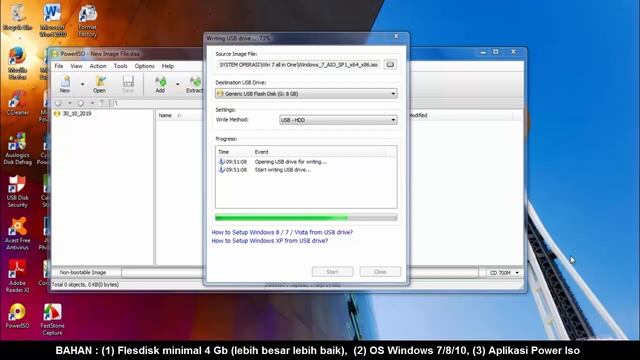
Task: Open USB Disk Security shortcut
Action: (x=18, y=191)
